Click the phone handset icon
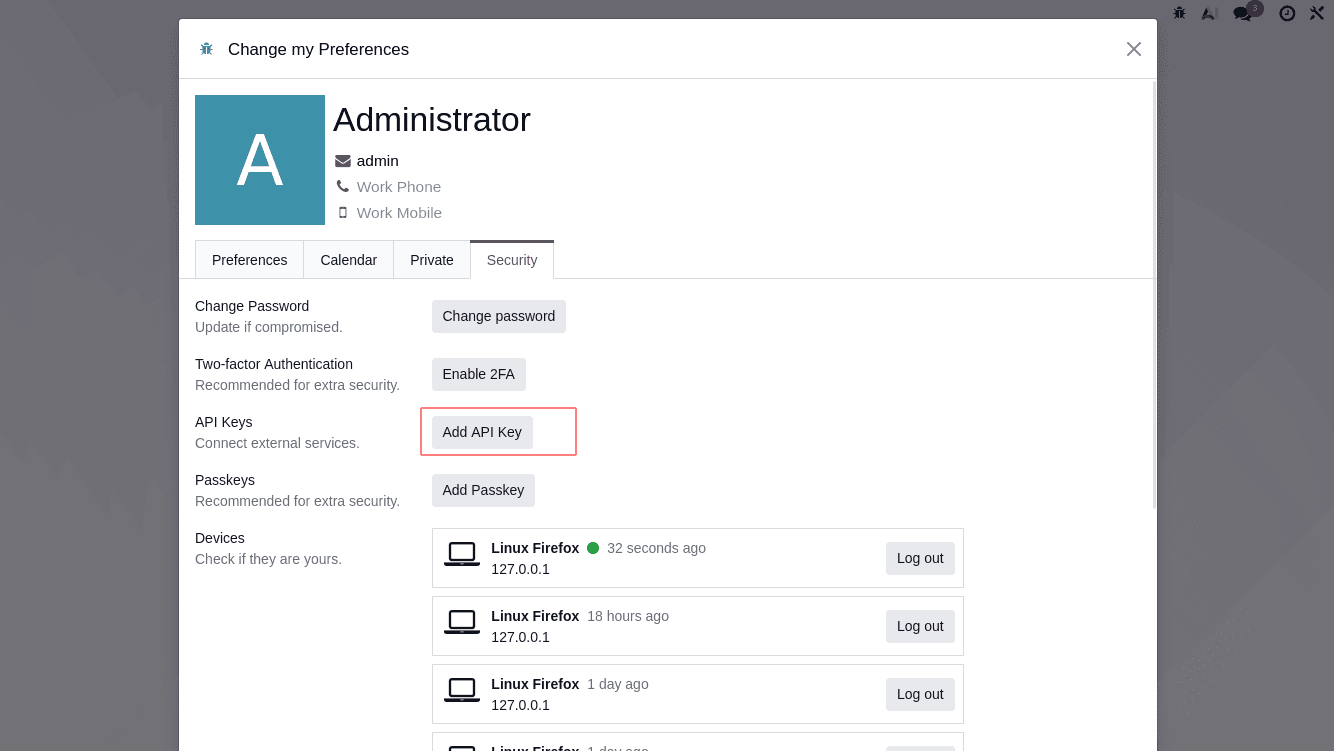 click(343, 186)
